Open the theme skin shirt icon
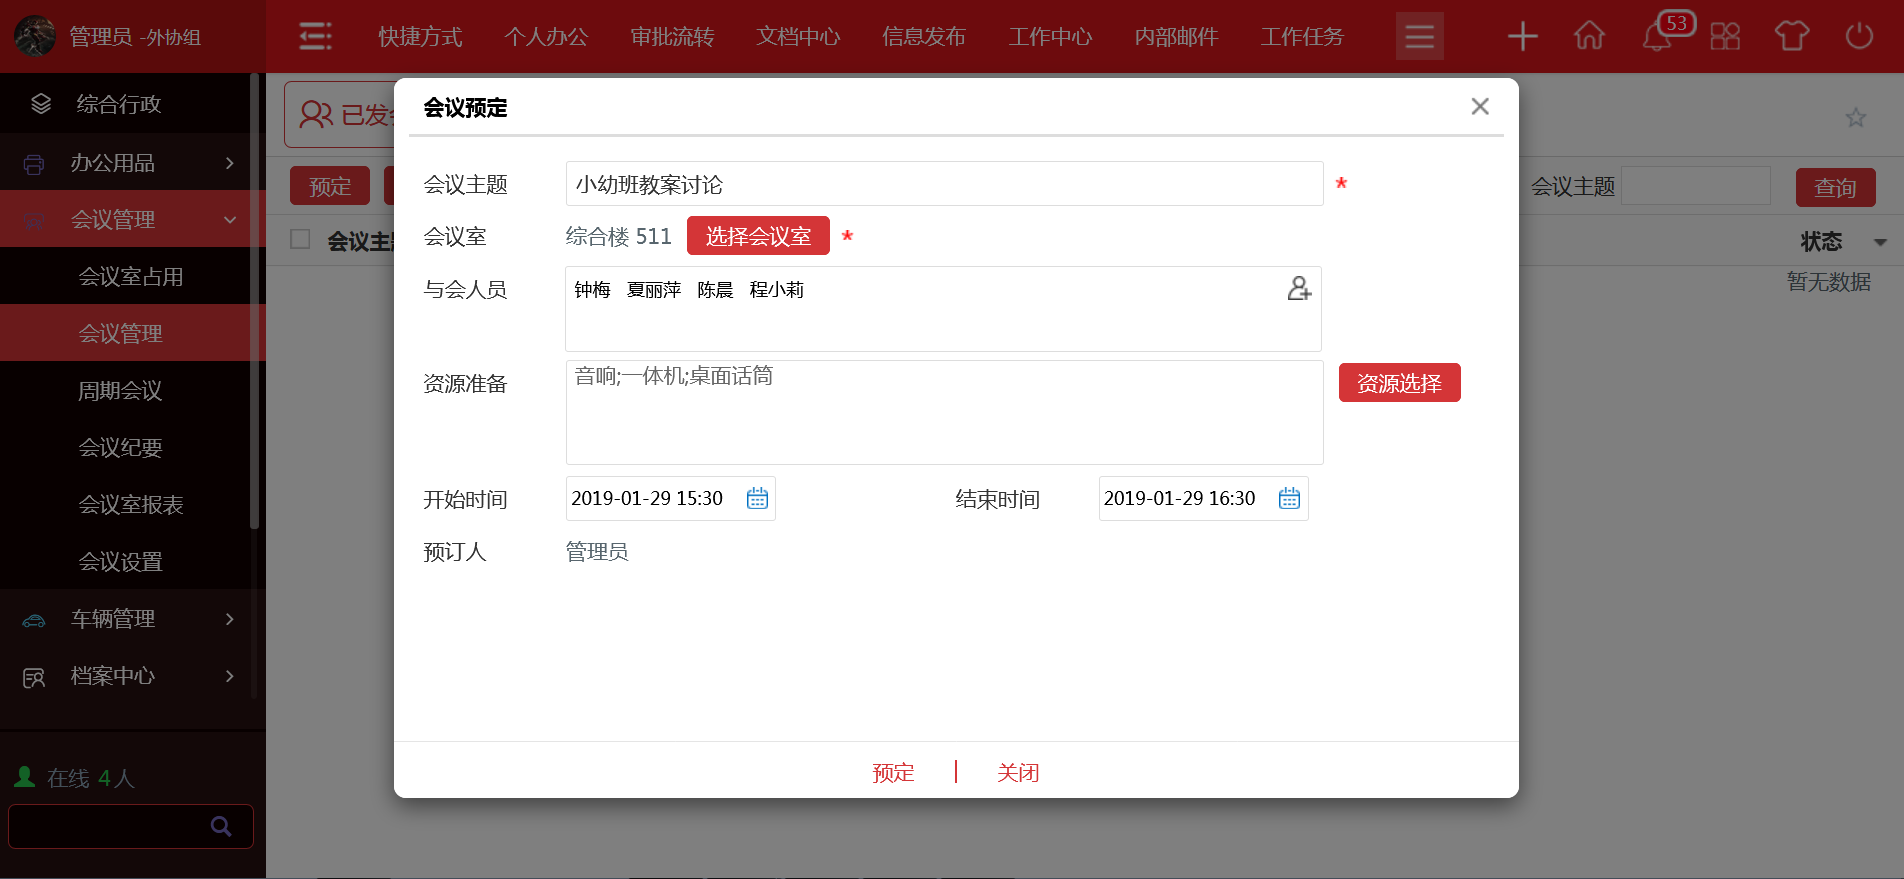The image size is (1904, 879). point(1791,36)
